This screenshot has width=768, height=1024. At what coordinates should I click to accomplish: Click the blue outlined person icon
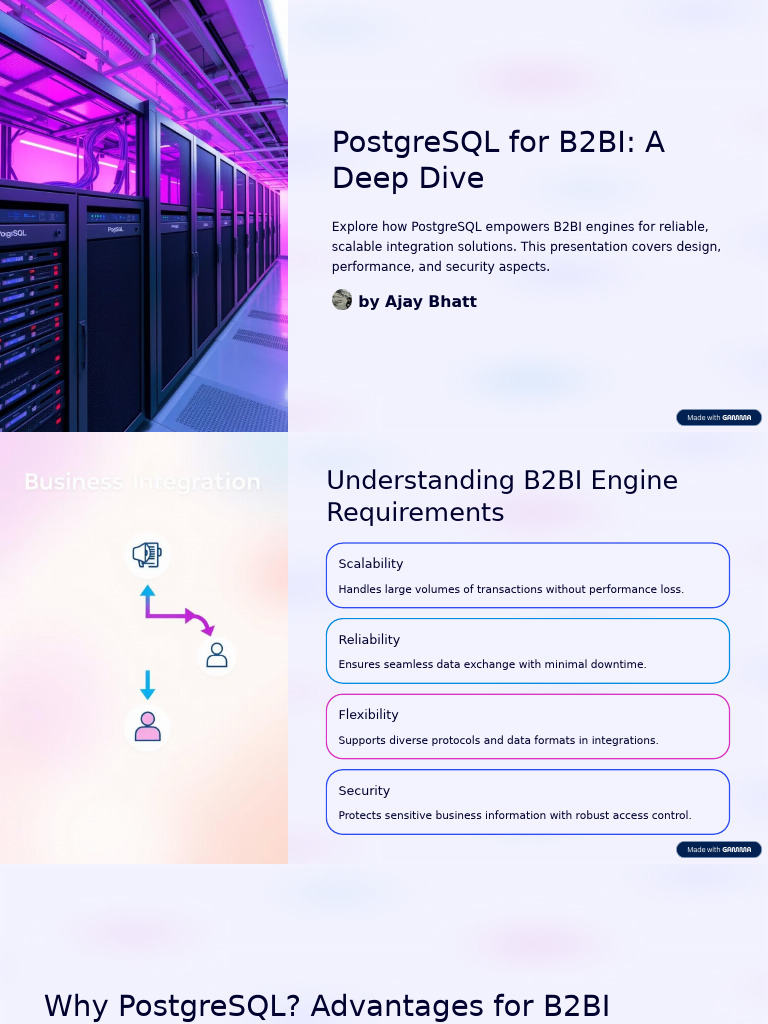pyautogui.click(x=217, y=655)
